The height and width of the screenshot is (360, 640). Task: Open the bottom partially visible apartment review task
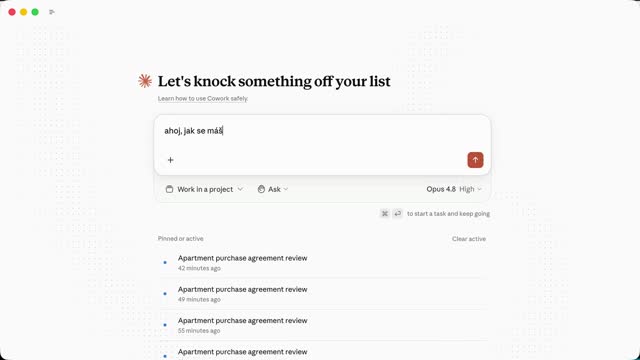pos(323,351)
